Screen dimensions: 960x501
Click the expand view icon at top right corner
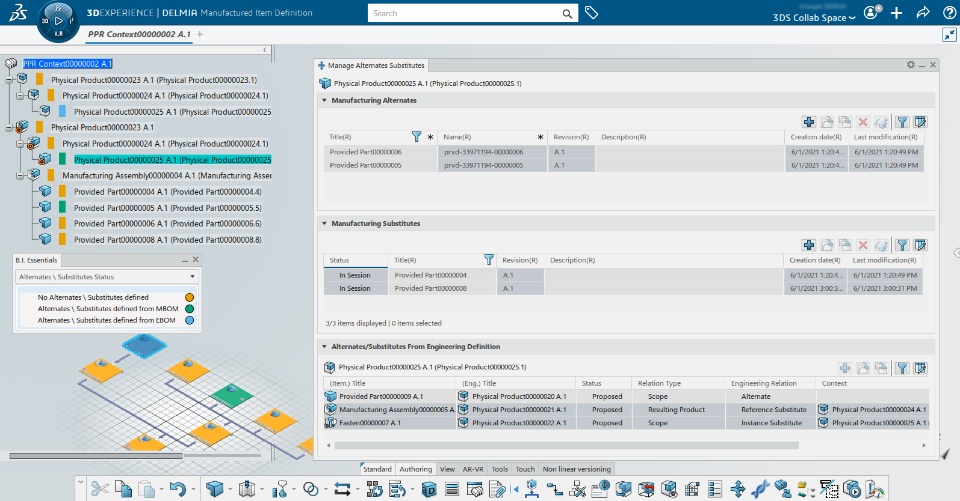(x=949, y=36)
